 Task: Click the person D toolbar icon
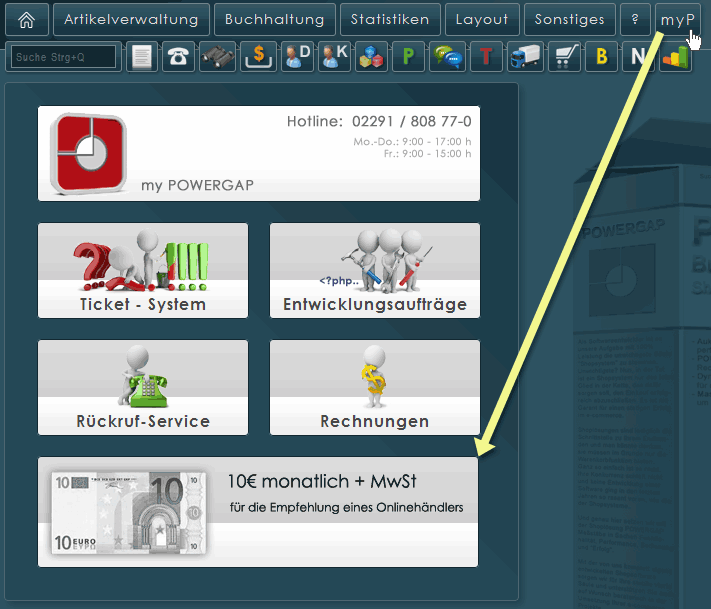297,57
